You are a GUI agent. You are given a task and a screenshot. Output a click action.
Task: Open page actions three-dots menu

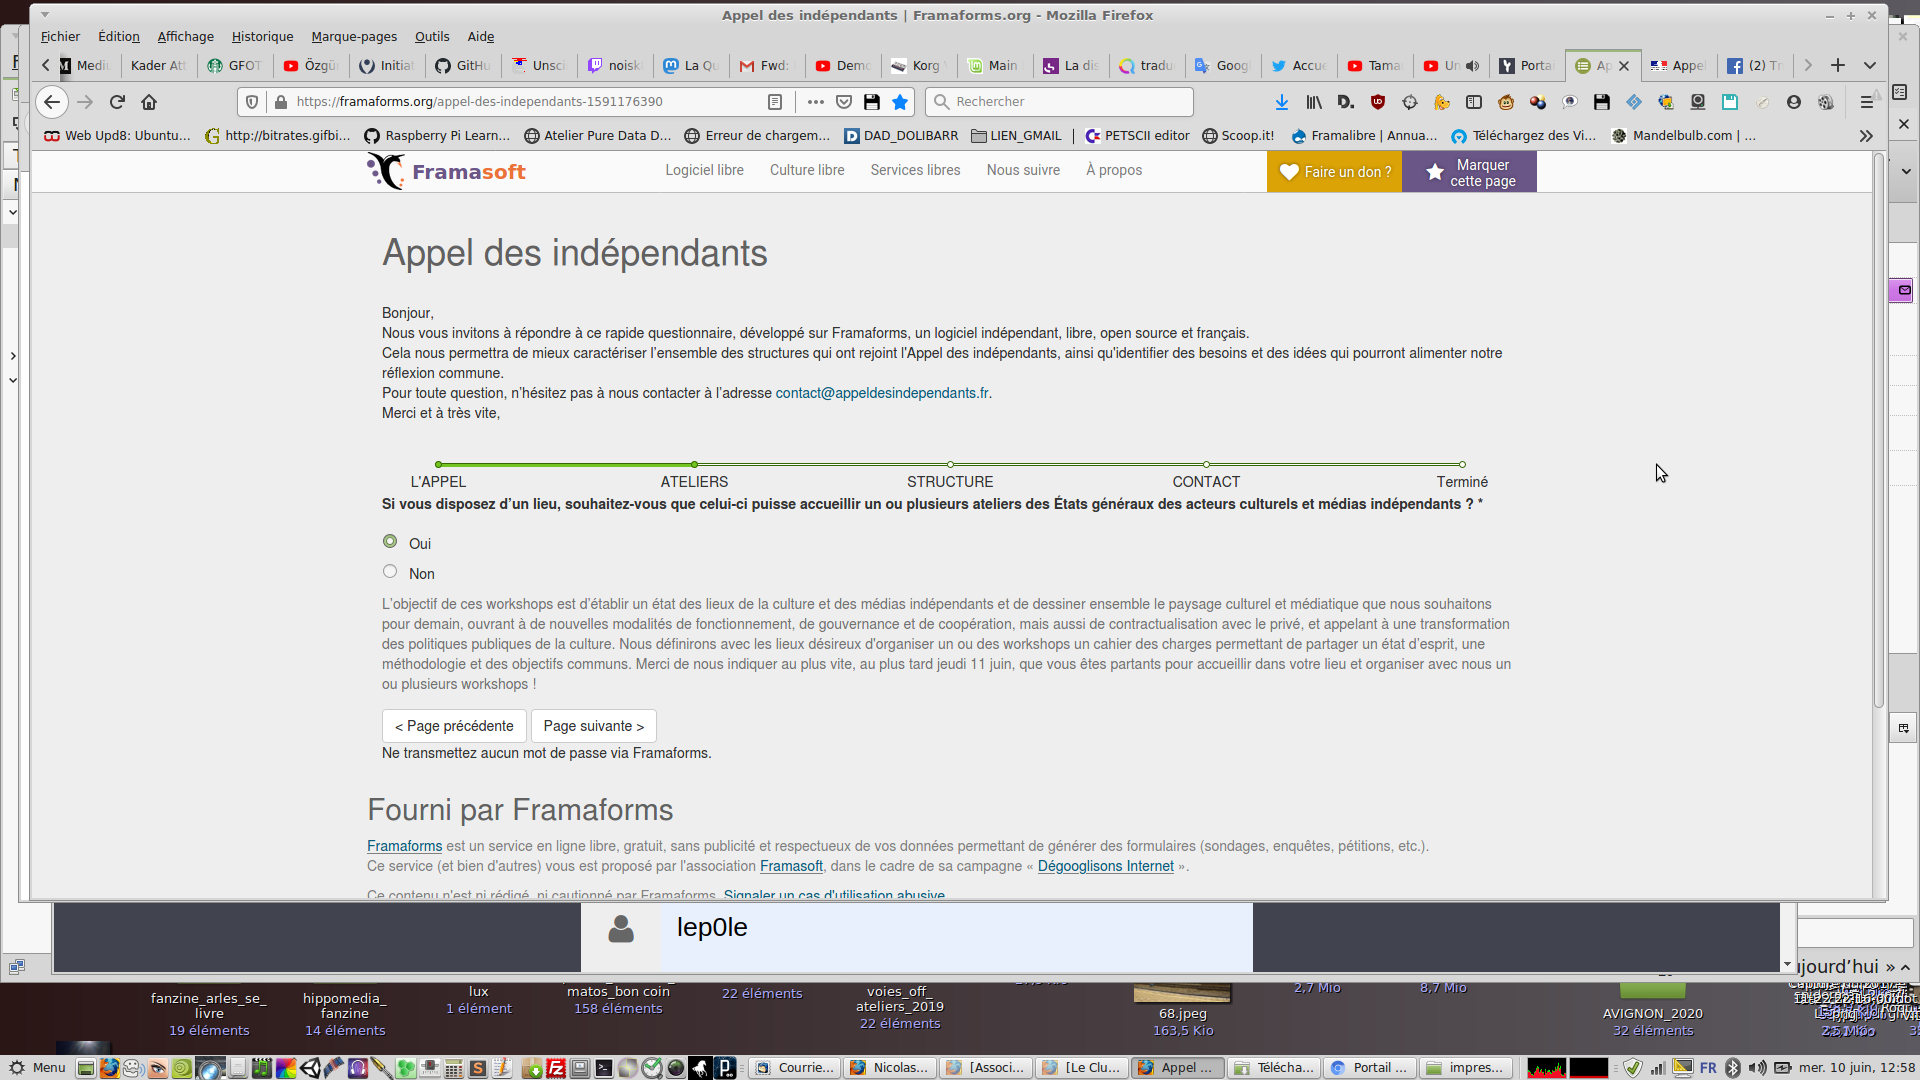pos(816,102)
